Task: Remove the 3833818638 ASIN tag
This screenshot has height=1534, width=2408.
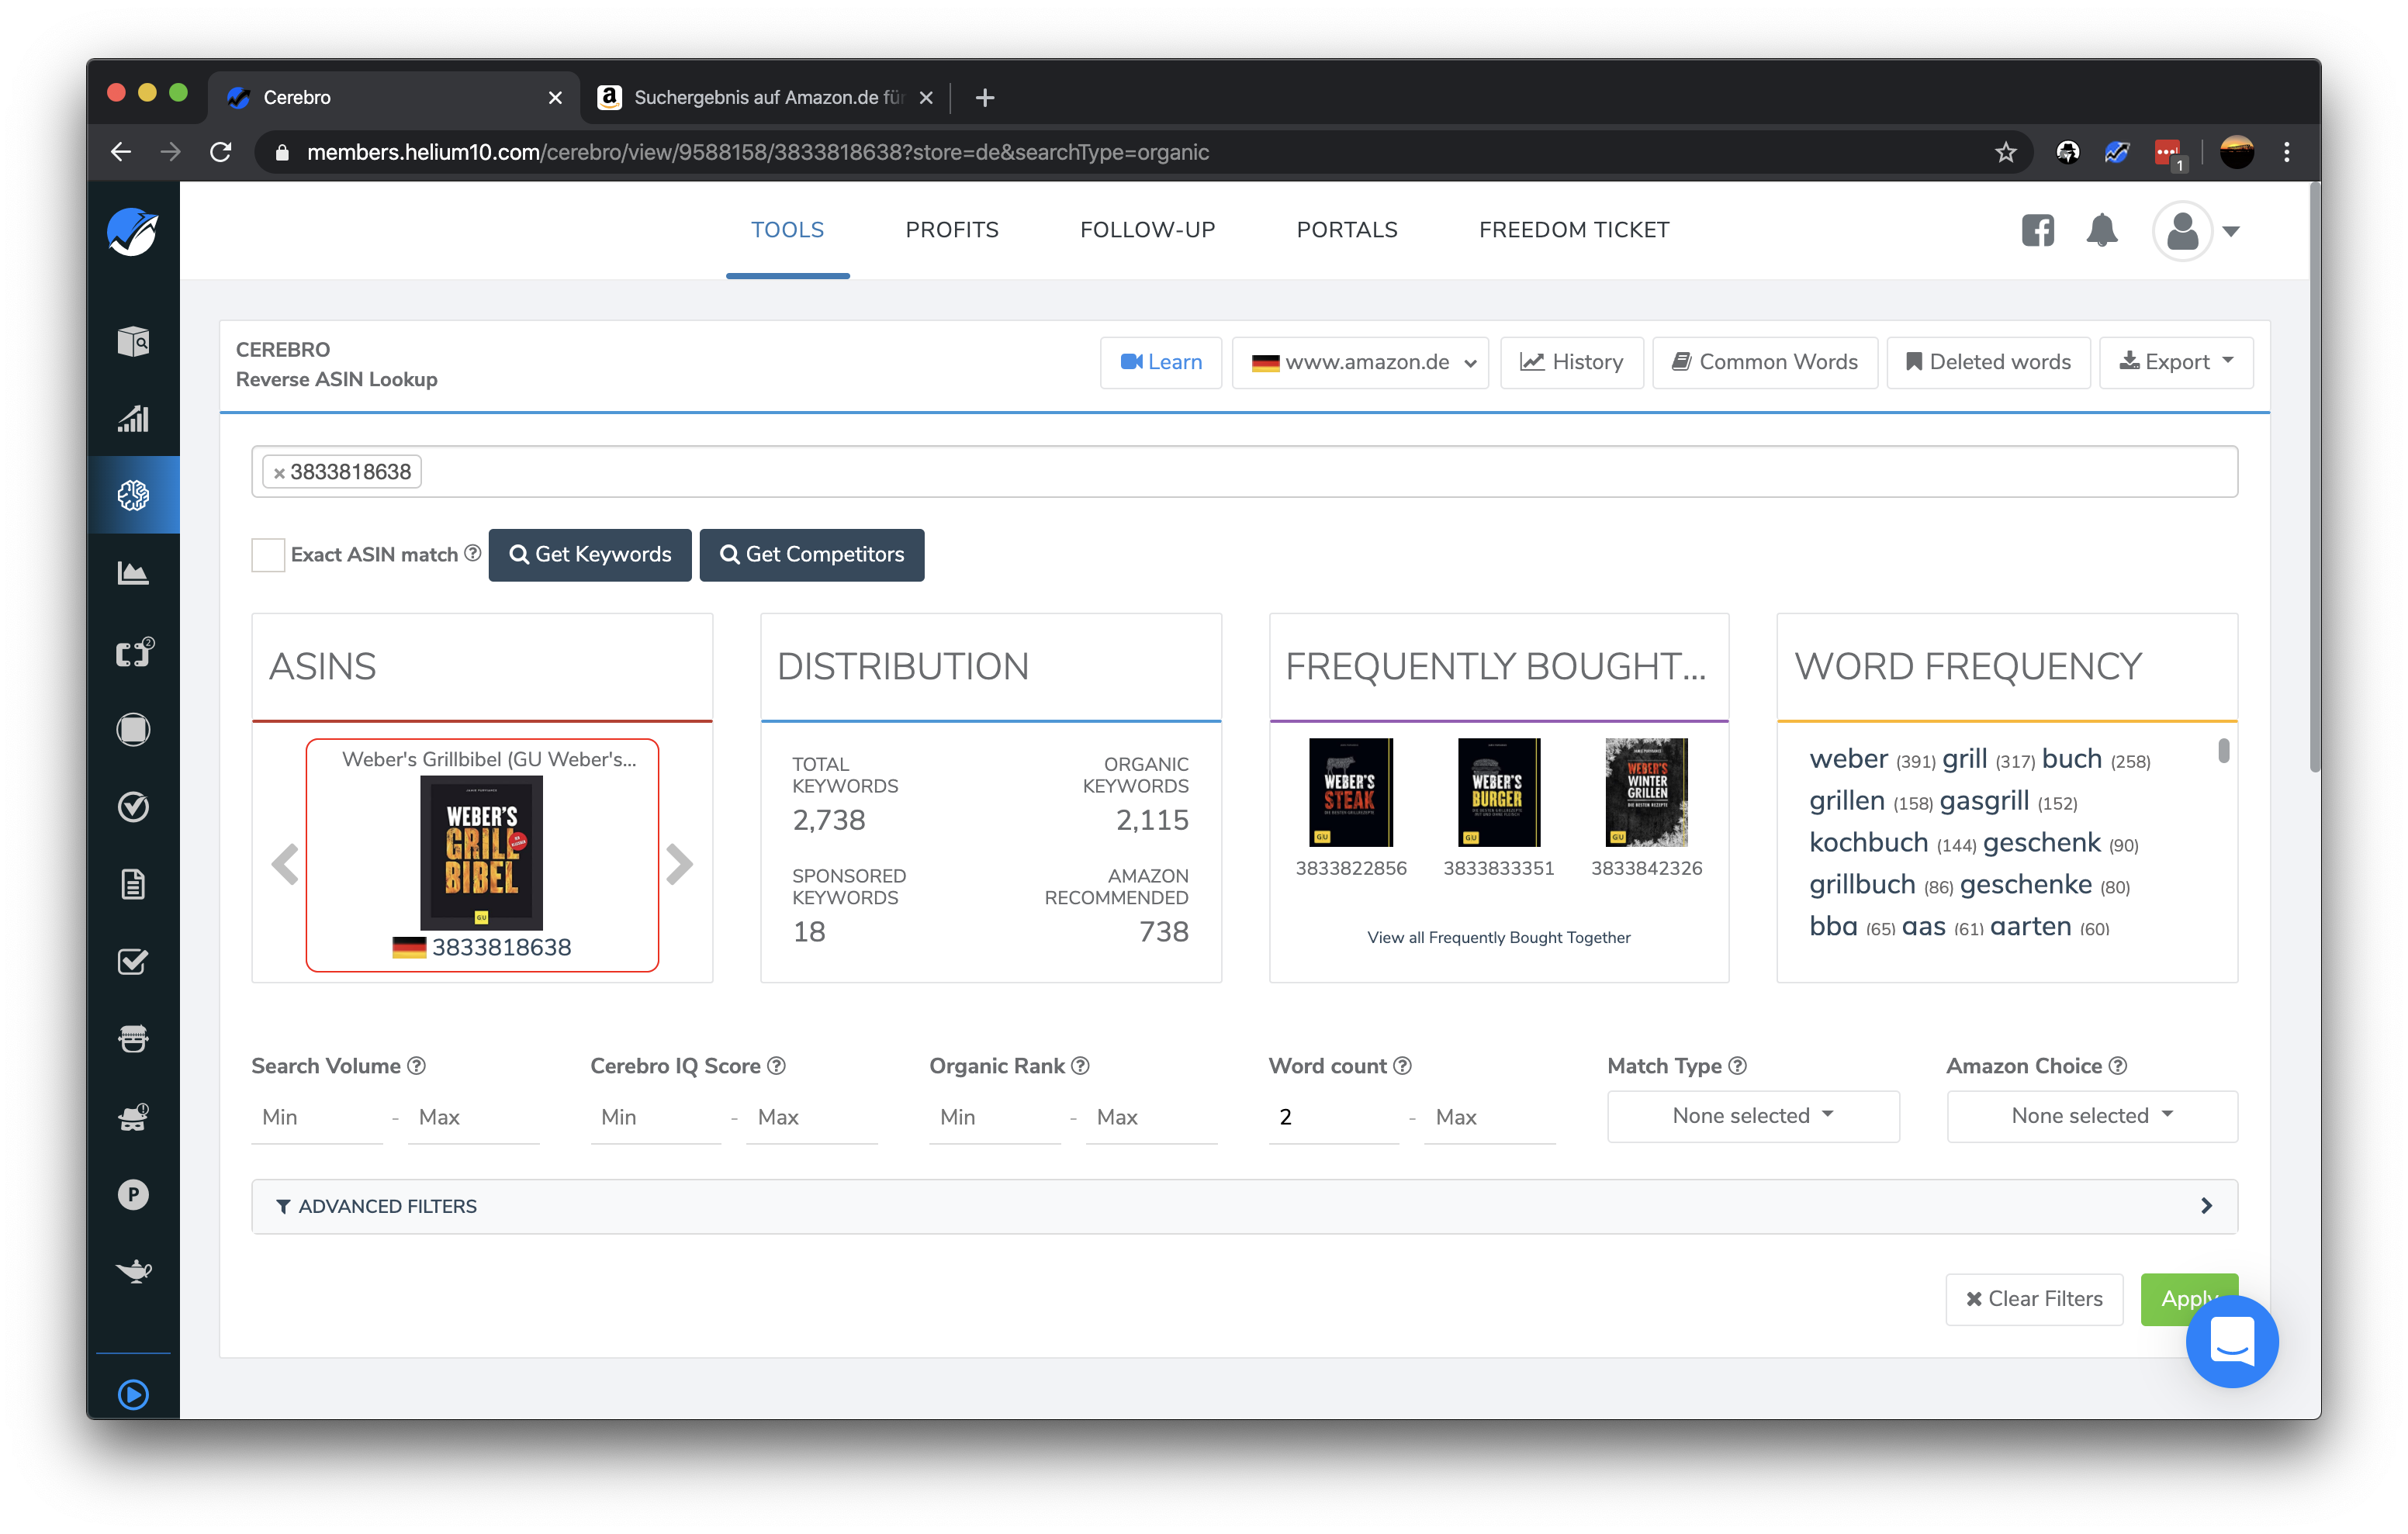Action: point(280,473)
